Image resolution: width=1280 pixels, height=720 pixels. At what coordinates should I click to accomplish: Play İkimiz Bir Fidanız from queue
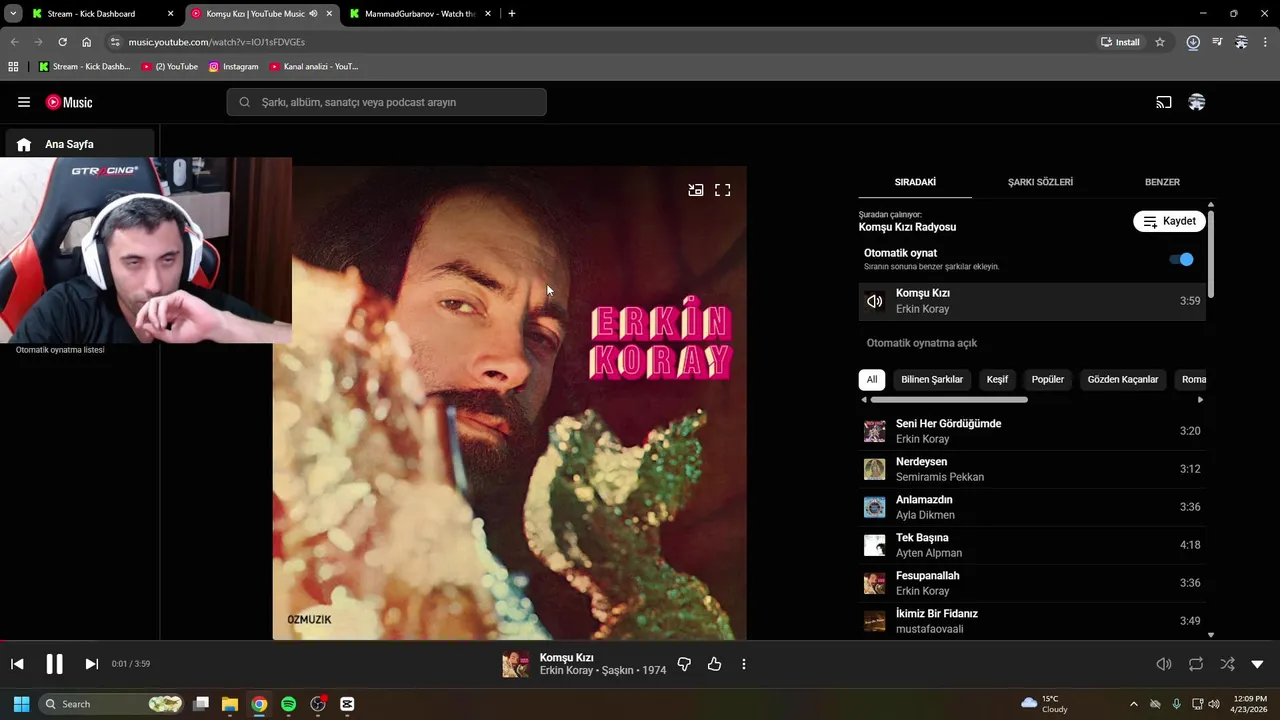1032,621
